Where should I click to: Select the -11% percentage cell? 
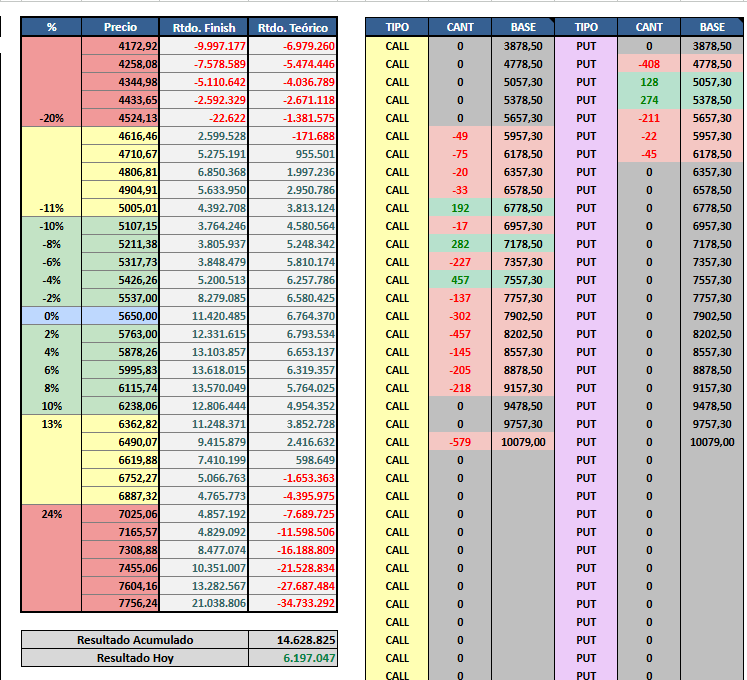tap(51, 208)
